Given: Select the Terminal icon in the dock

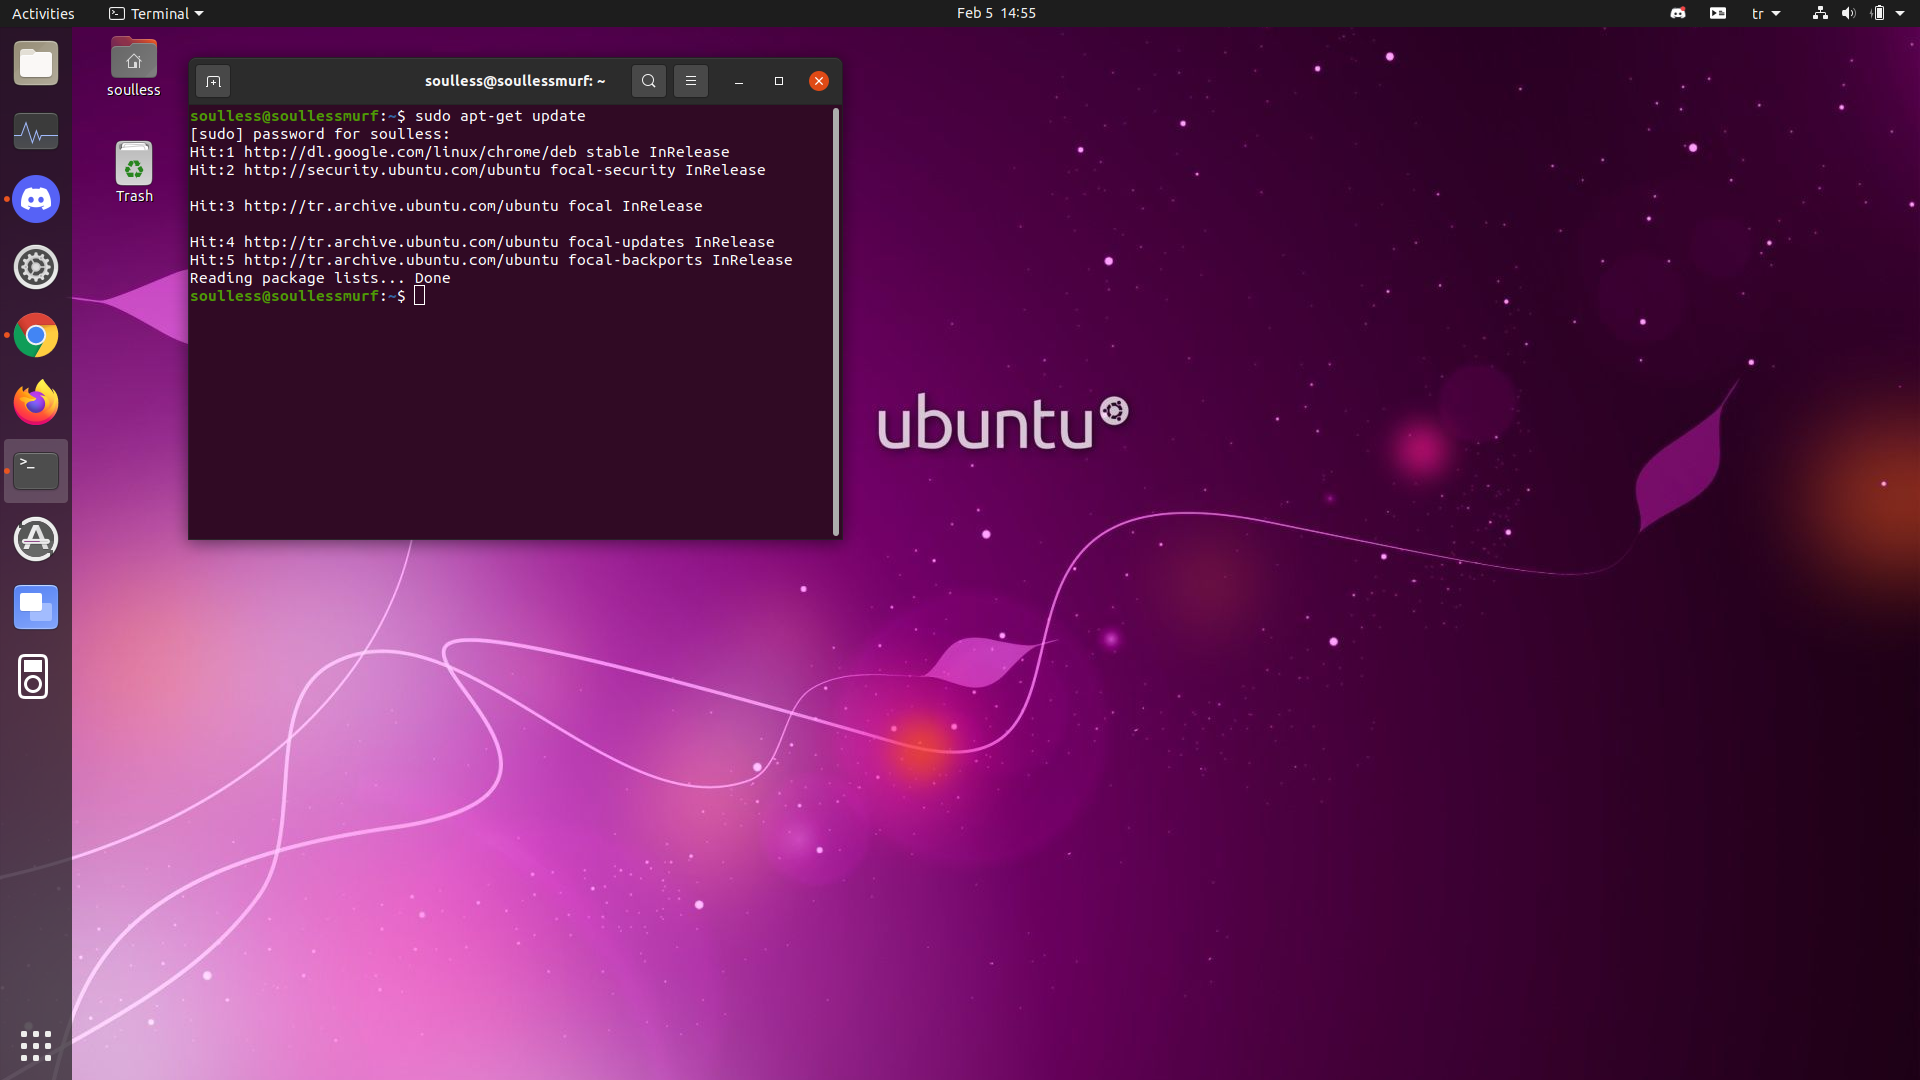Looking at the screenshot, I should [x=36, y=471].
